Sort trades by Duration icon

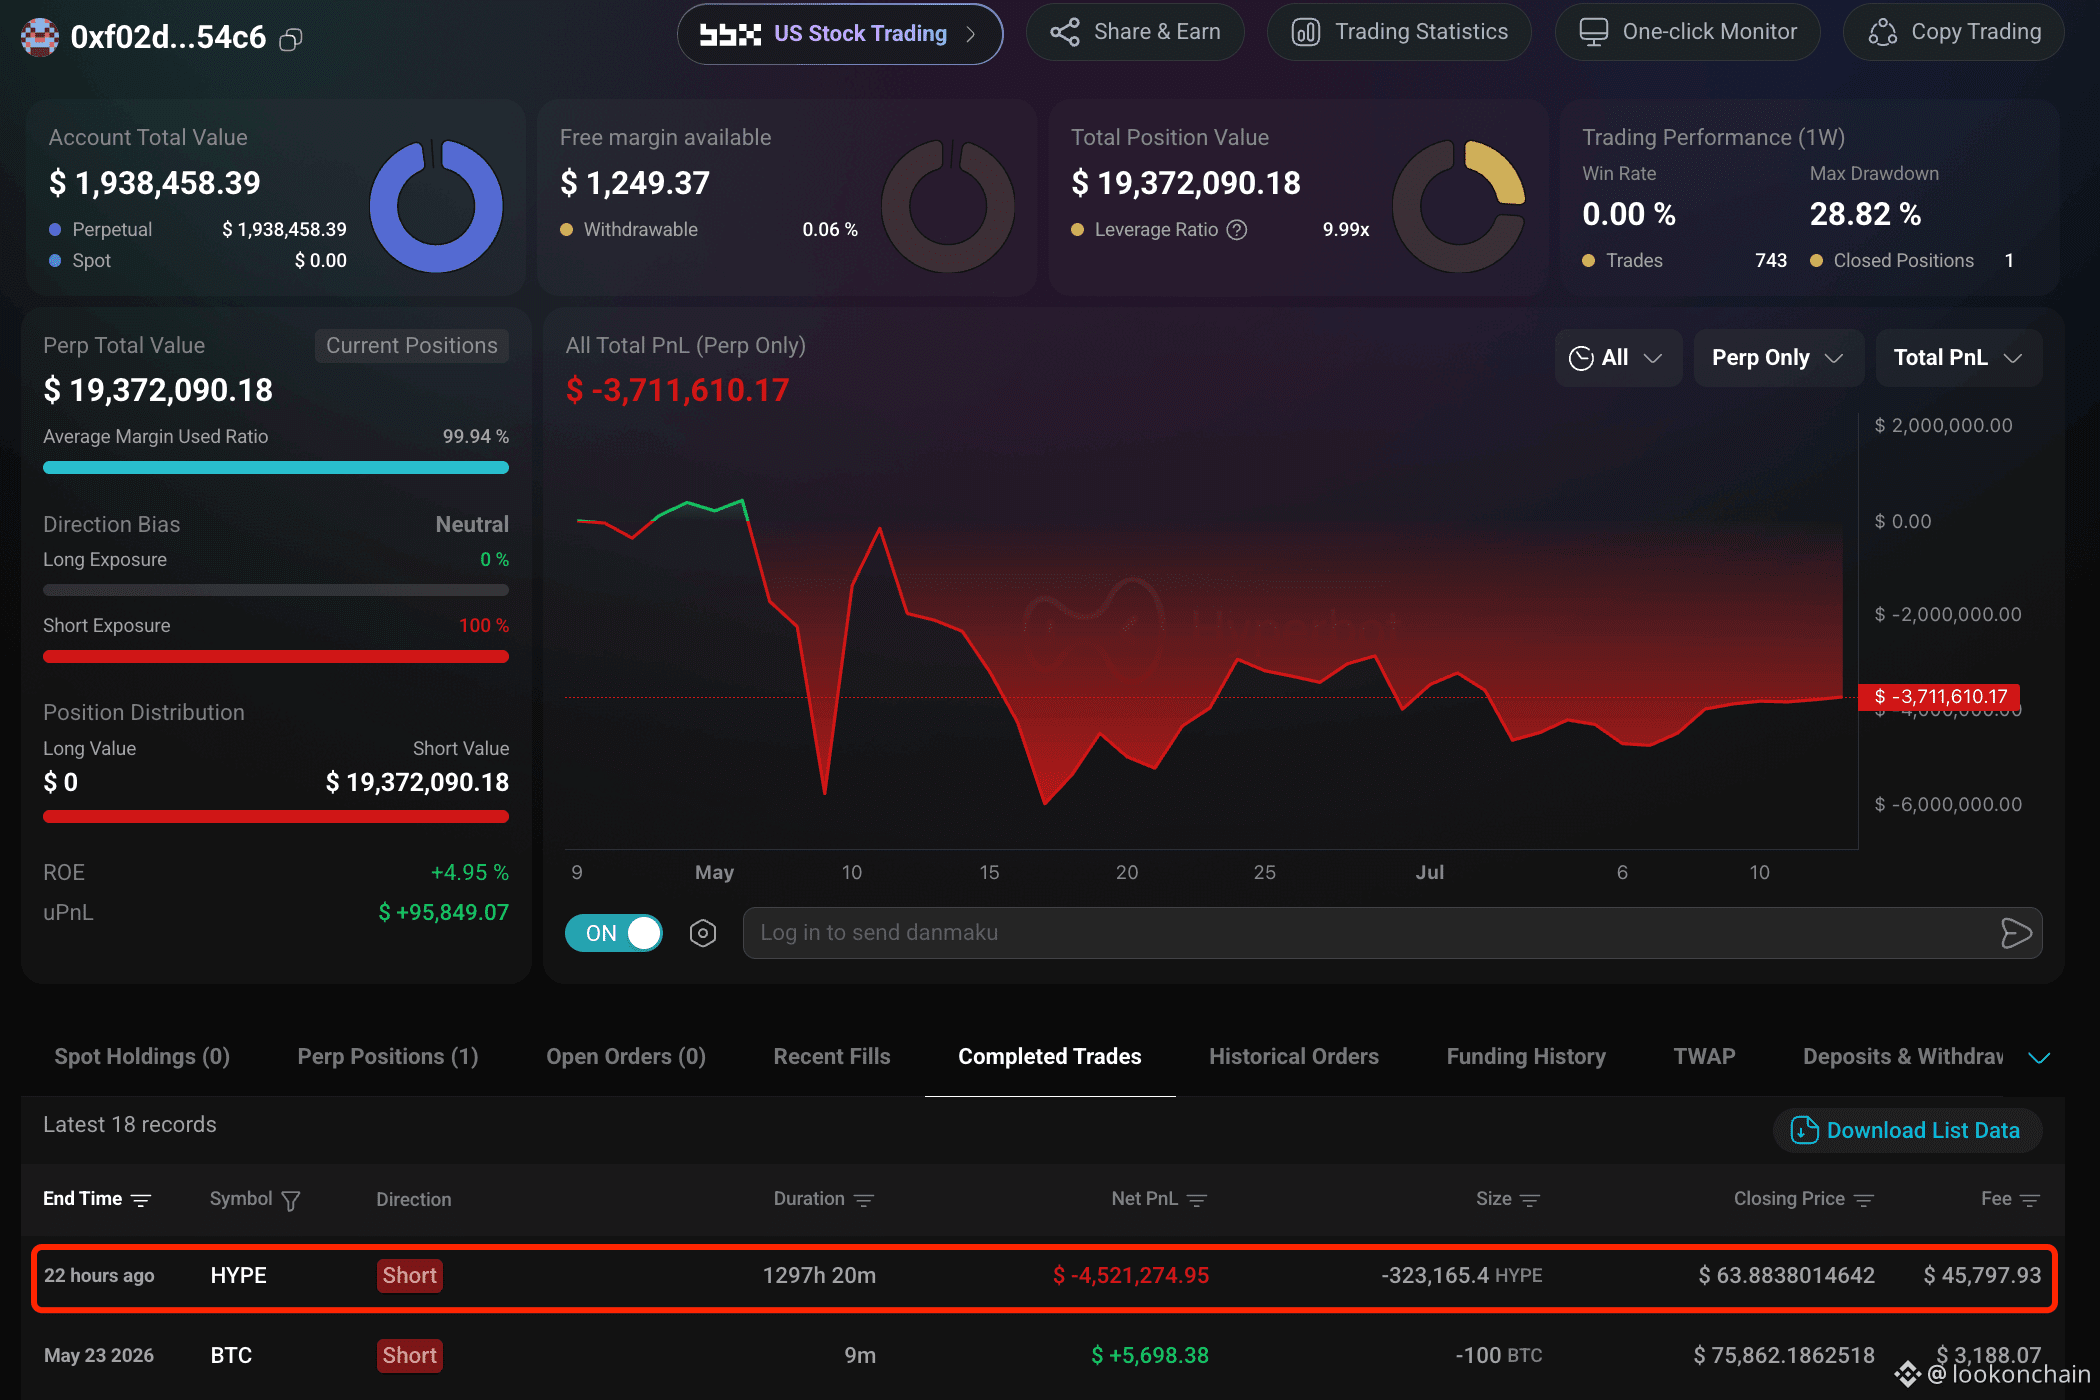(864, 1200)
